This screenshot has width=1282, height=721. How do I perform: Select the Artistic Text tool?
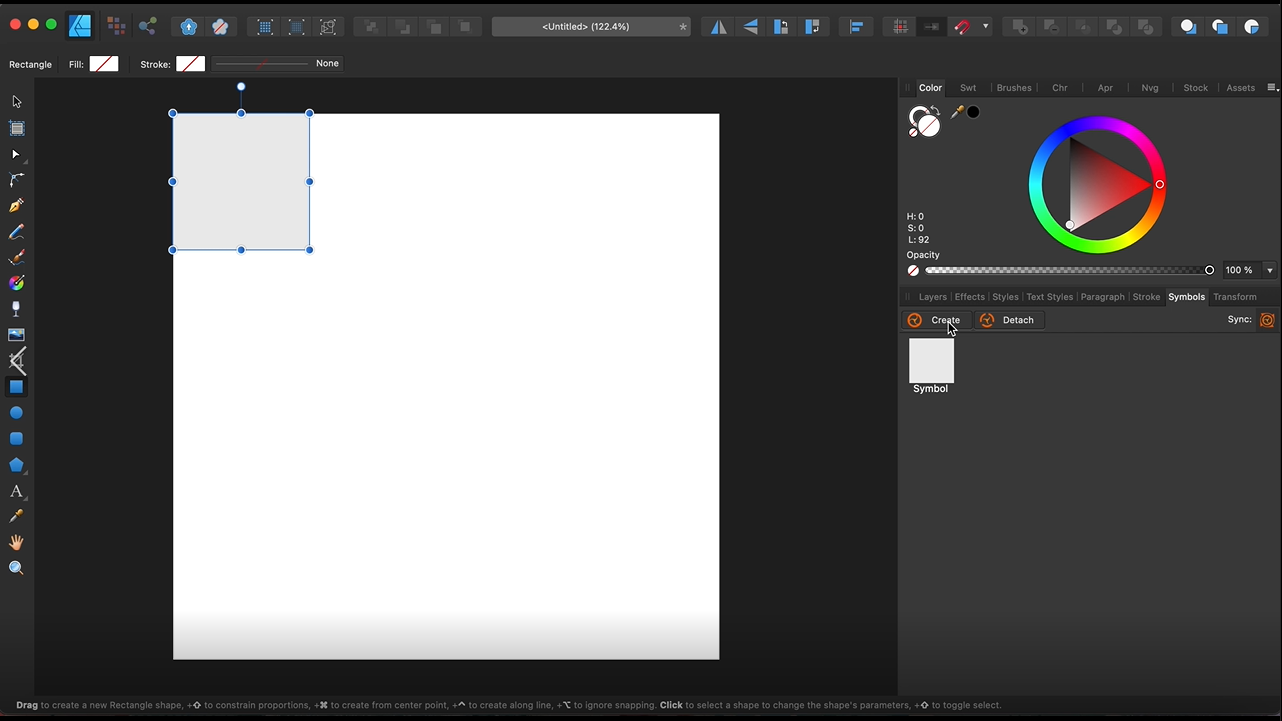click(16, 491)
